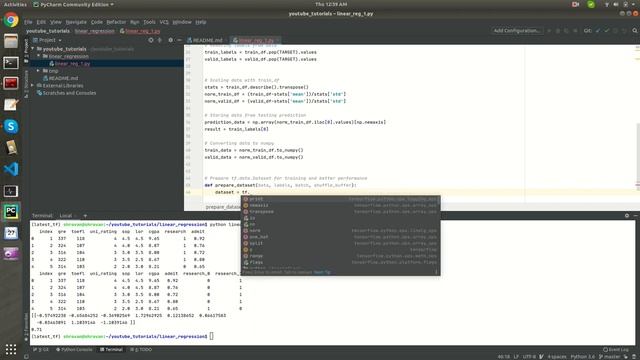
Task: Open the TODO tool window button
Action: click(141, 350)
